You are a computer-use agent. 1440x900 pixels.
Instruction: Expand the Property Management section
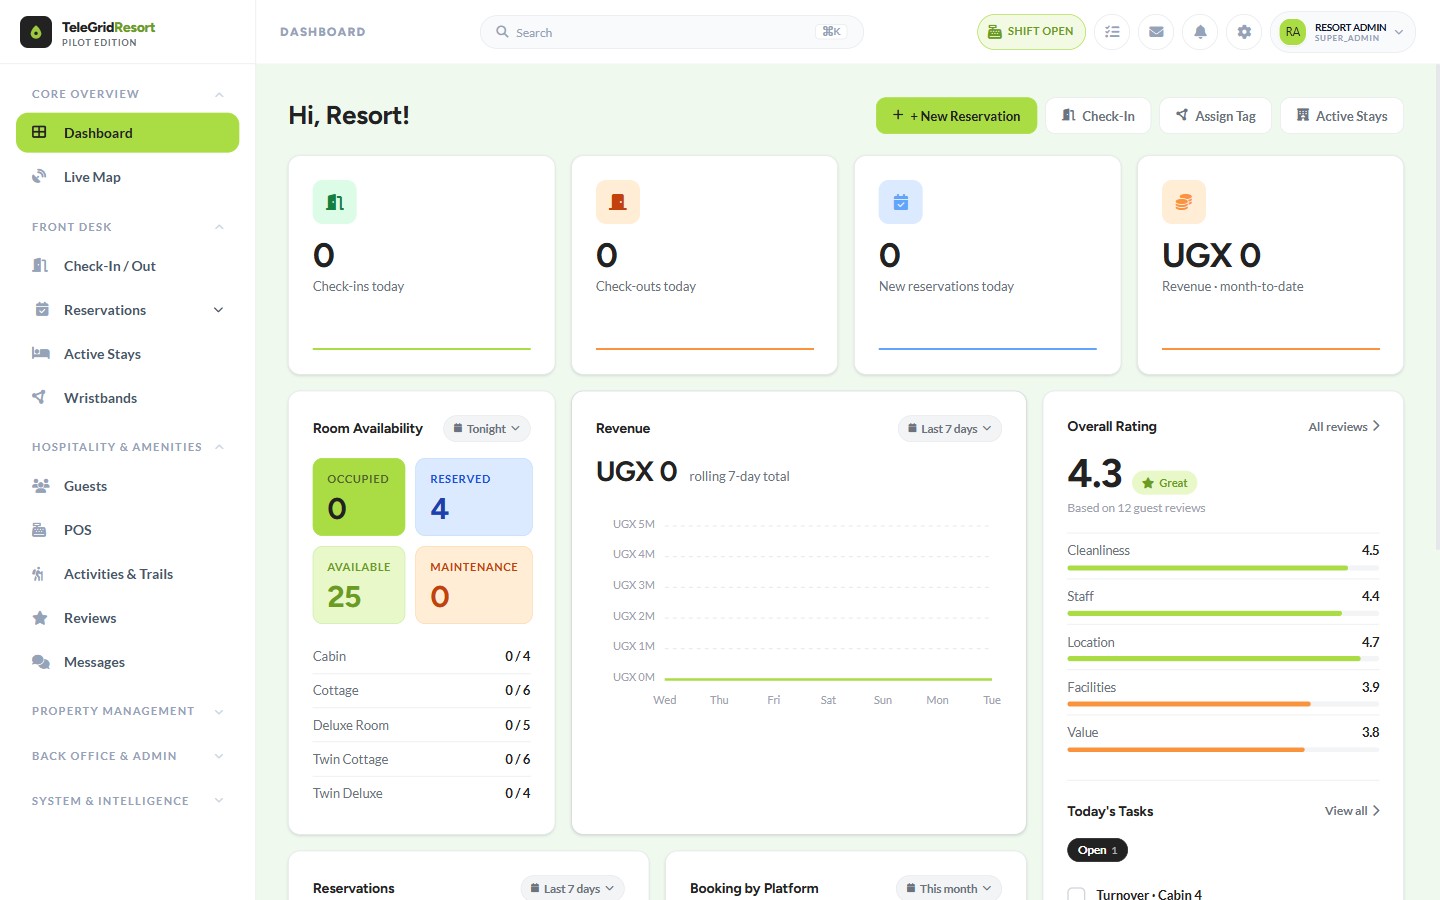pos(128,711)
